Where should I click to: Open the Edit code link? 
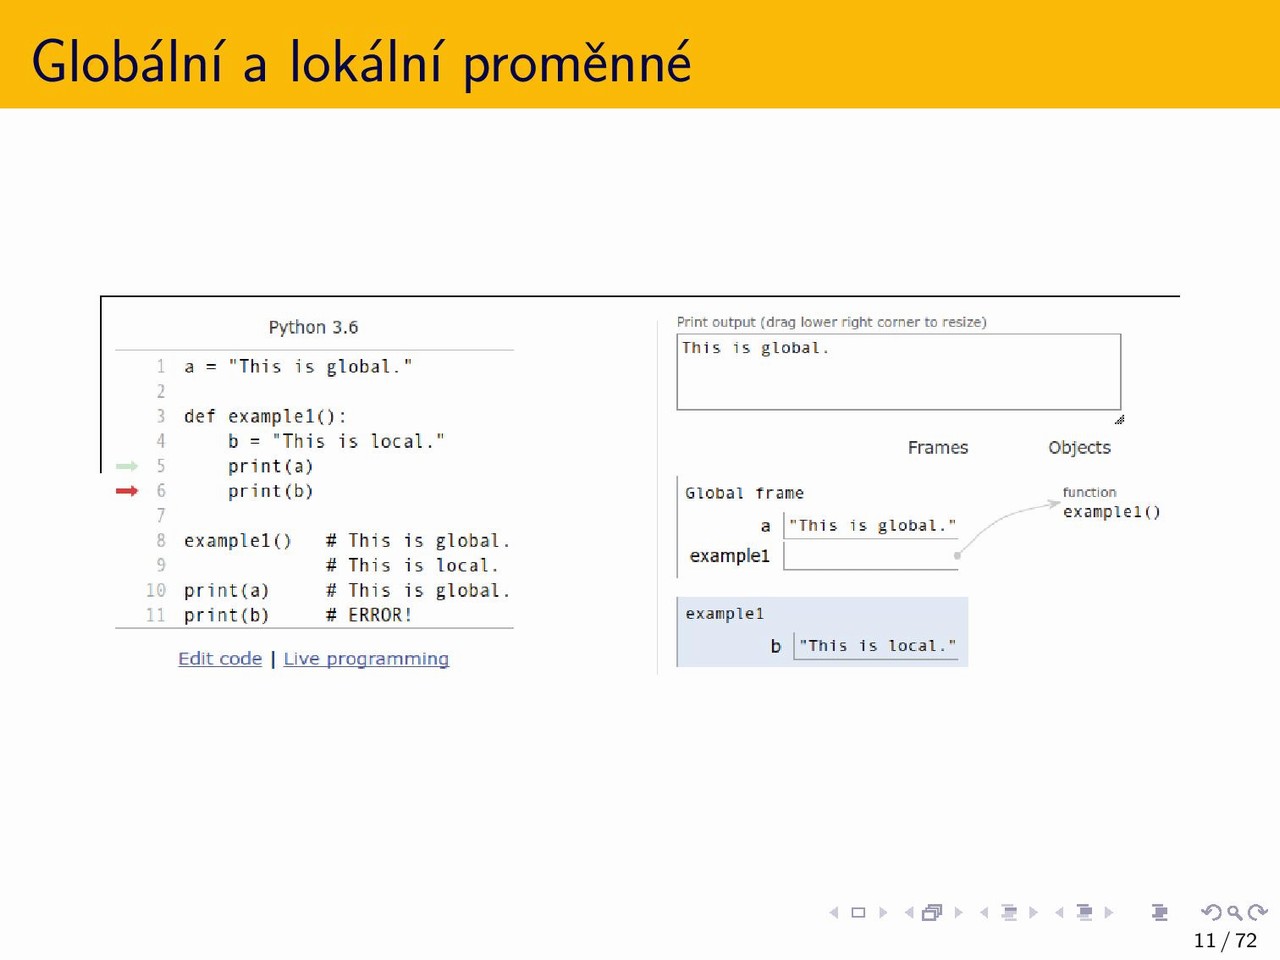[220, 658]
